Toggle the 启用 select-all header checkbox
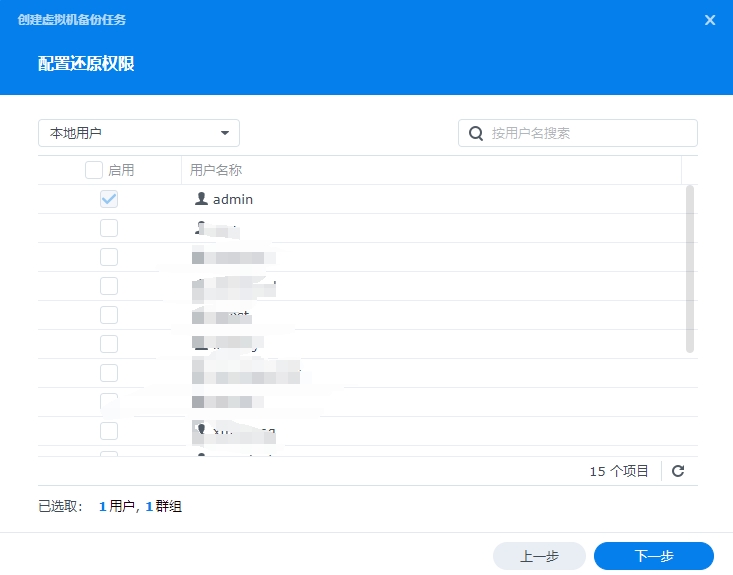This screenshot has height=575, width=733. coord(93,170)
